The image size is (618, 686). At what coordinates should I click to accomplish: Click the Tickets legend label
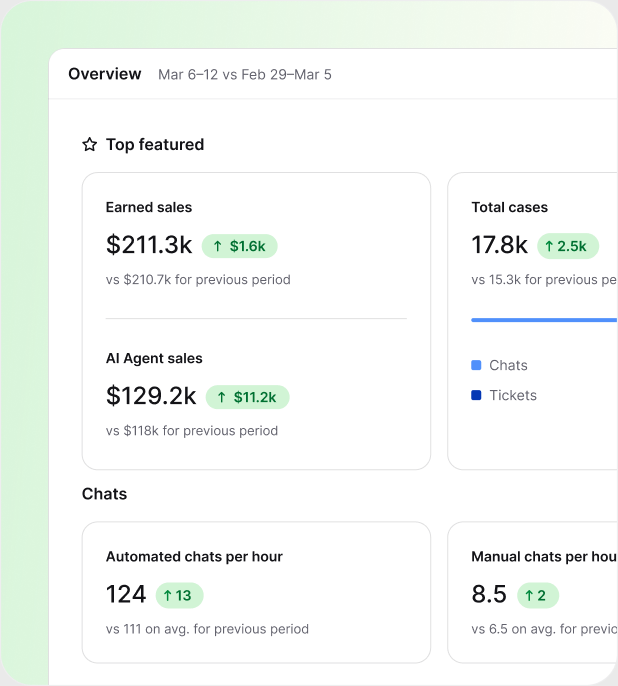point(513,396)
